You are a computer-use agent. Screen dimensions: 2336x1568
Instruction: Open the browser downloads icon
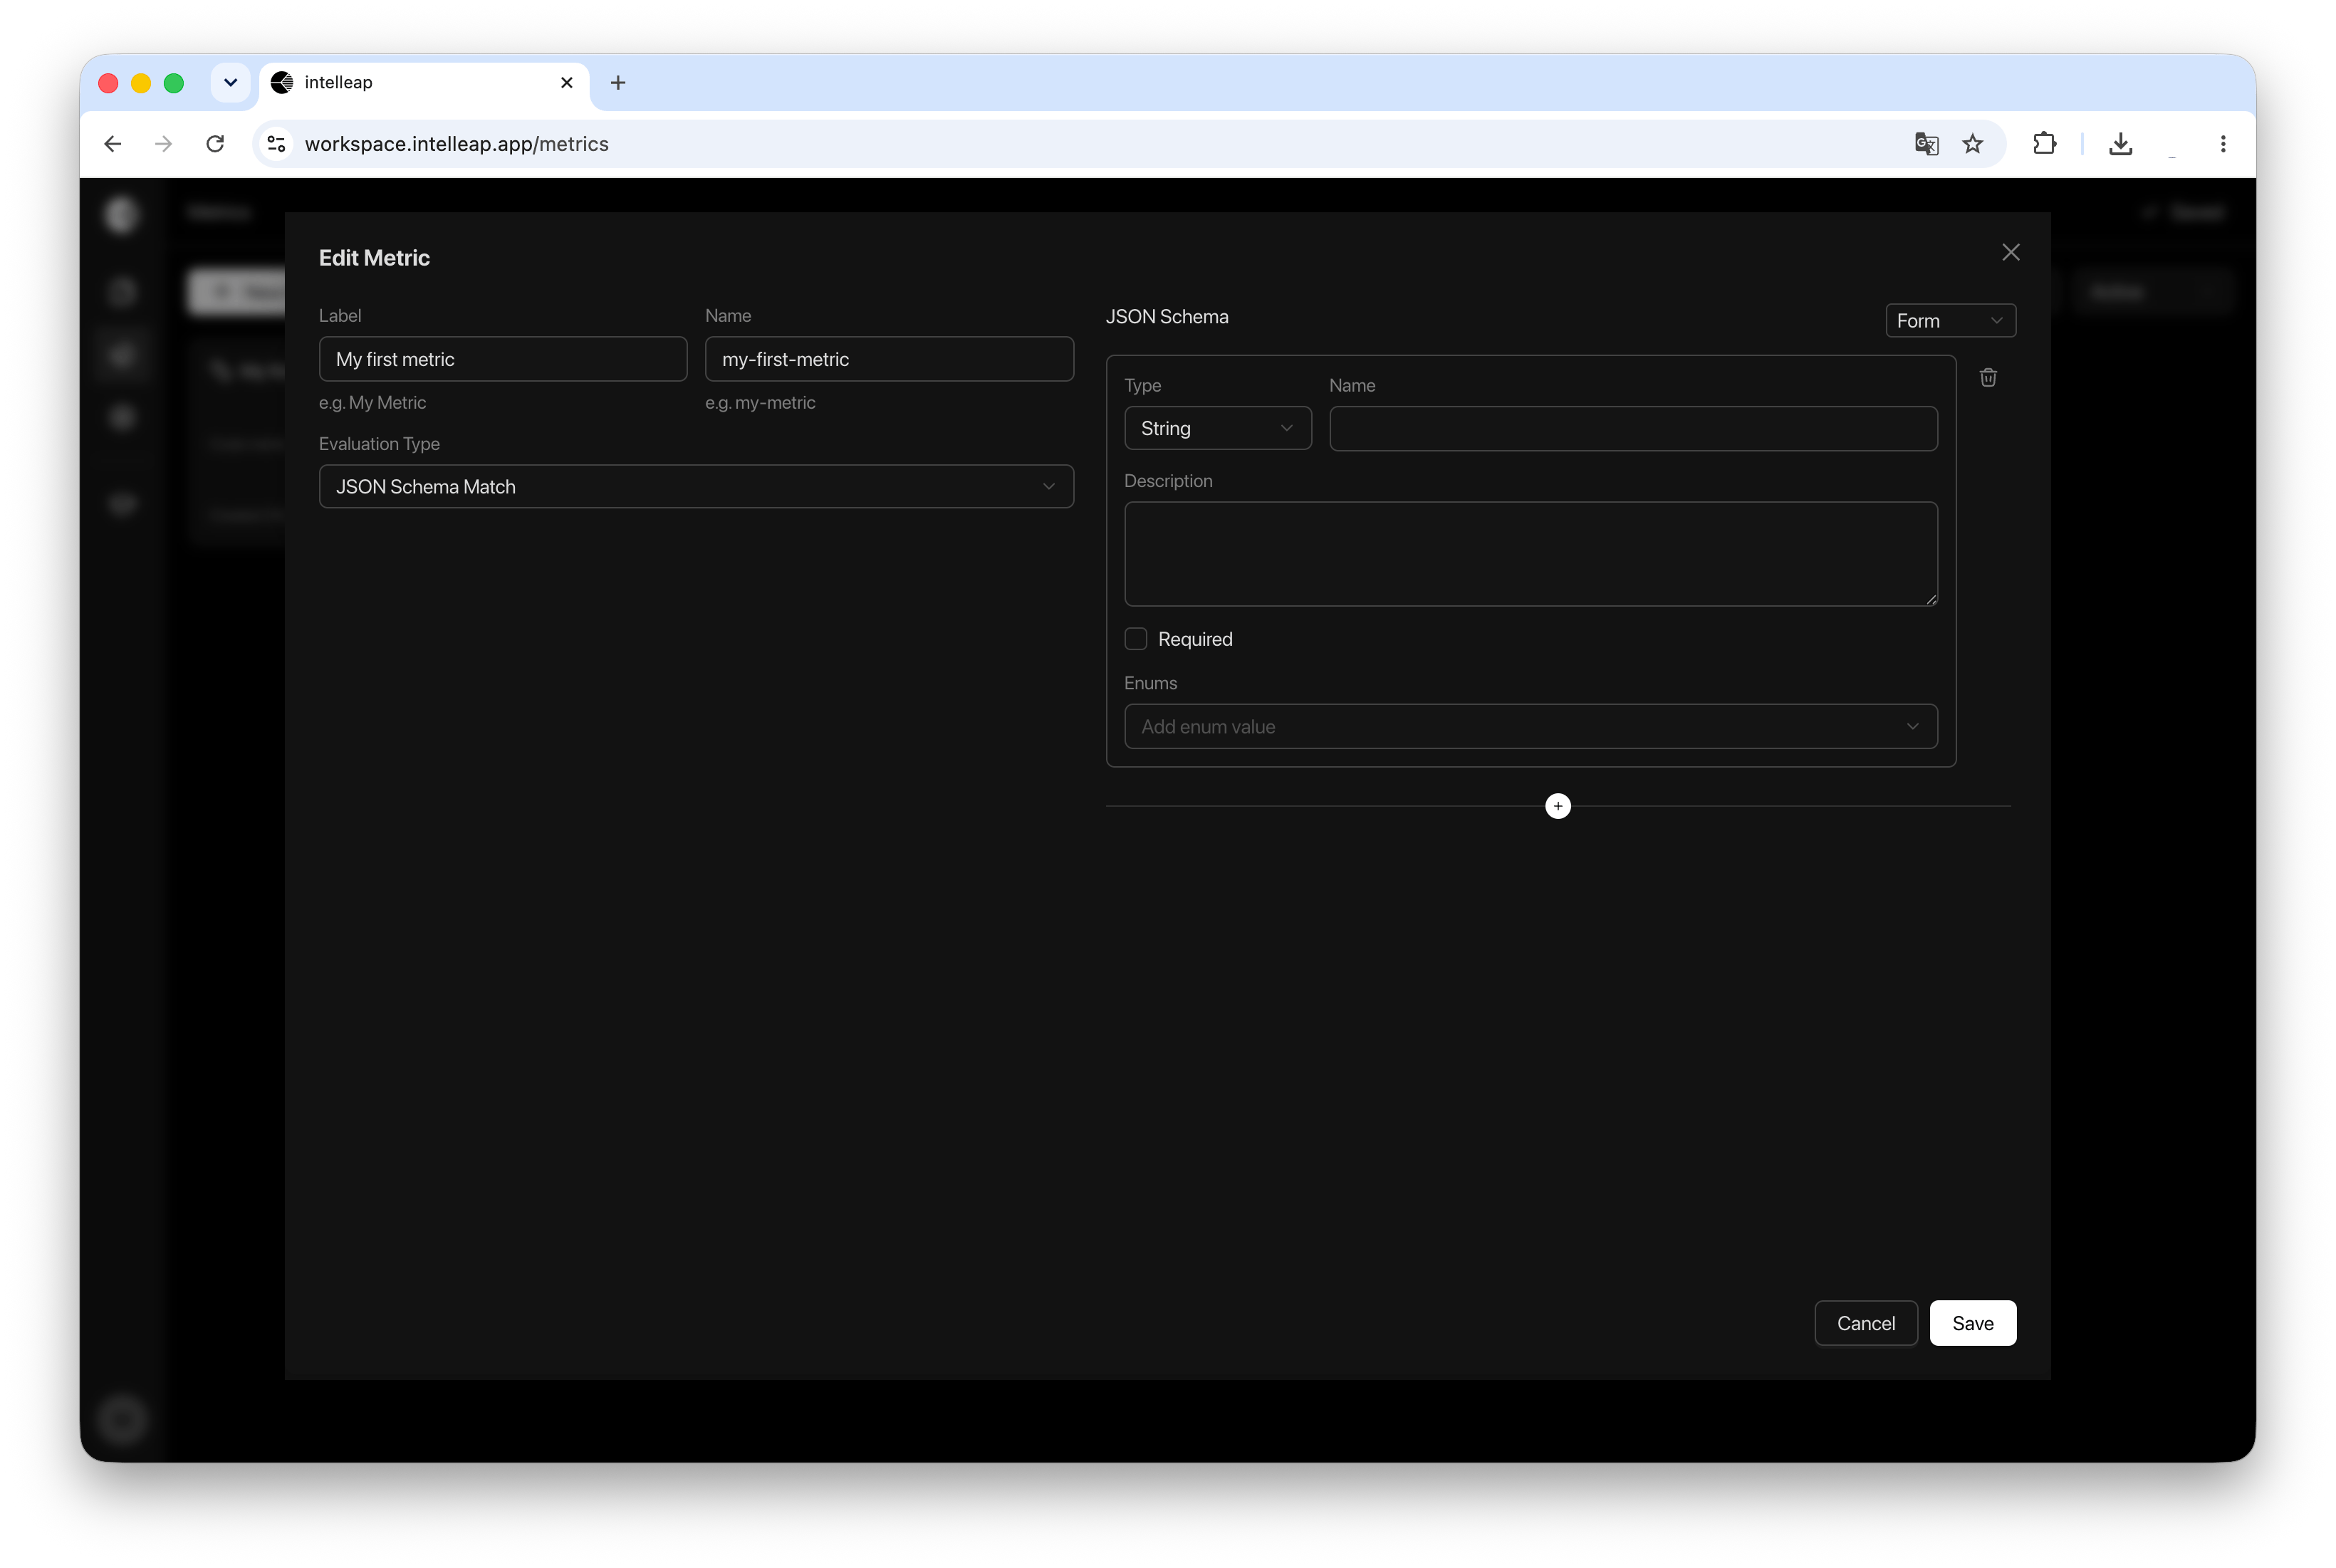click(2121, 144)
